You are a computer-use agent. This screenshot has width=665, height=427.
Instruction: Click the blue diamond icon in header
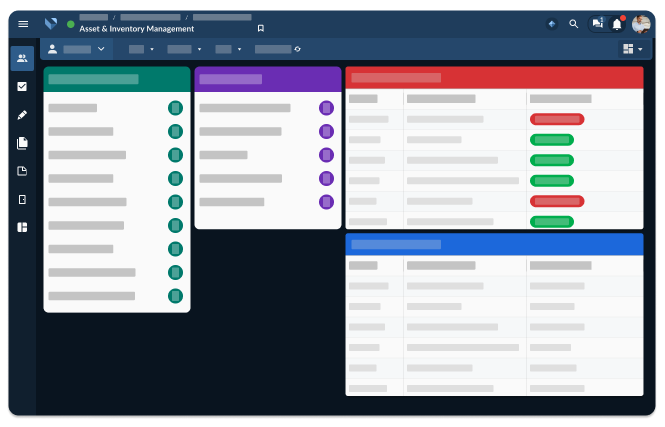pyautogui.click(x=552, y=24)
